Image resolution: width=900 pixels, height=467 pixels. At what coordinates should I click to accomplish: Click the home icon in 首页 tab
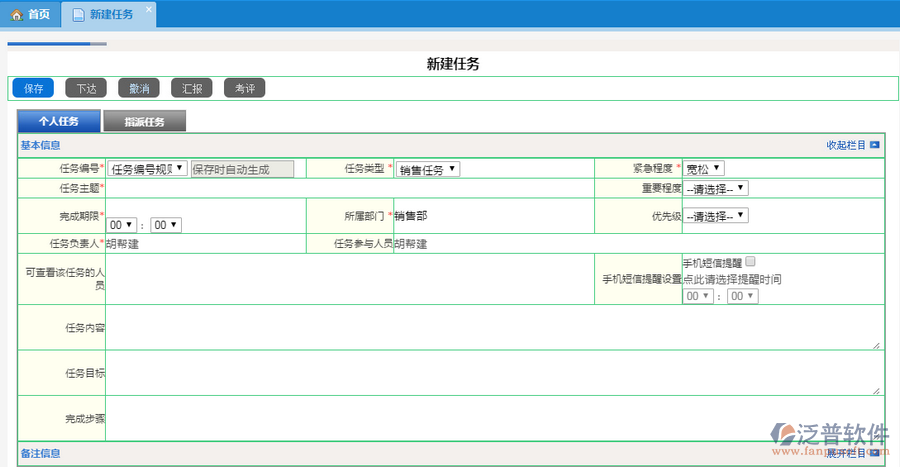coord(17,14)
